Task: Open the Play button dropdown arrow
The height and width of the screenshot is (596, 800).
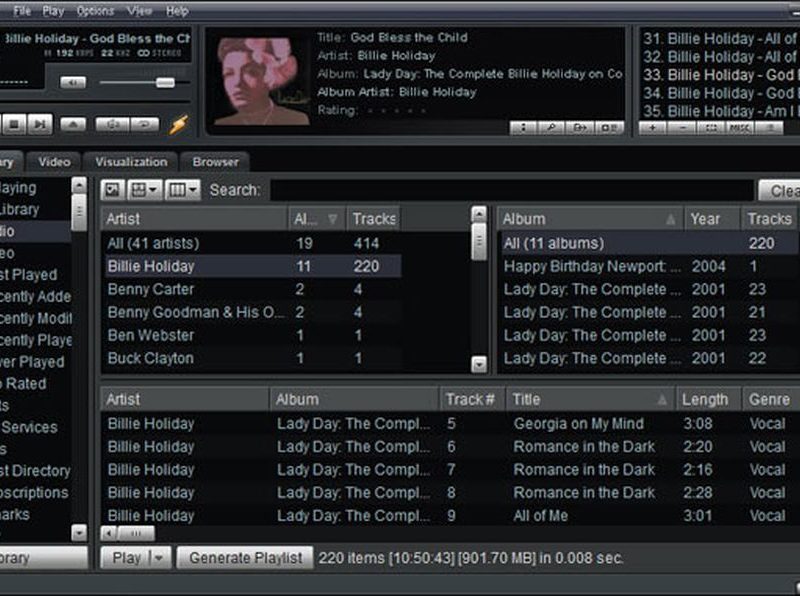Action: tap(157, 558)
